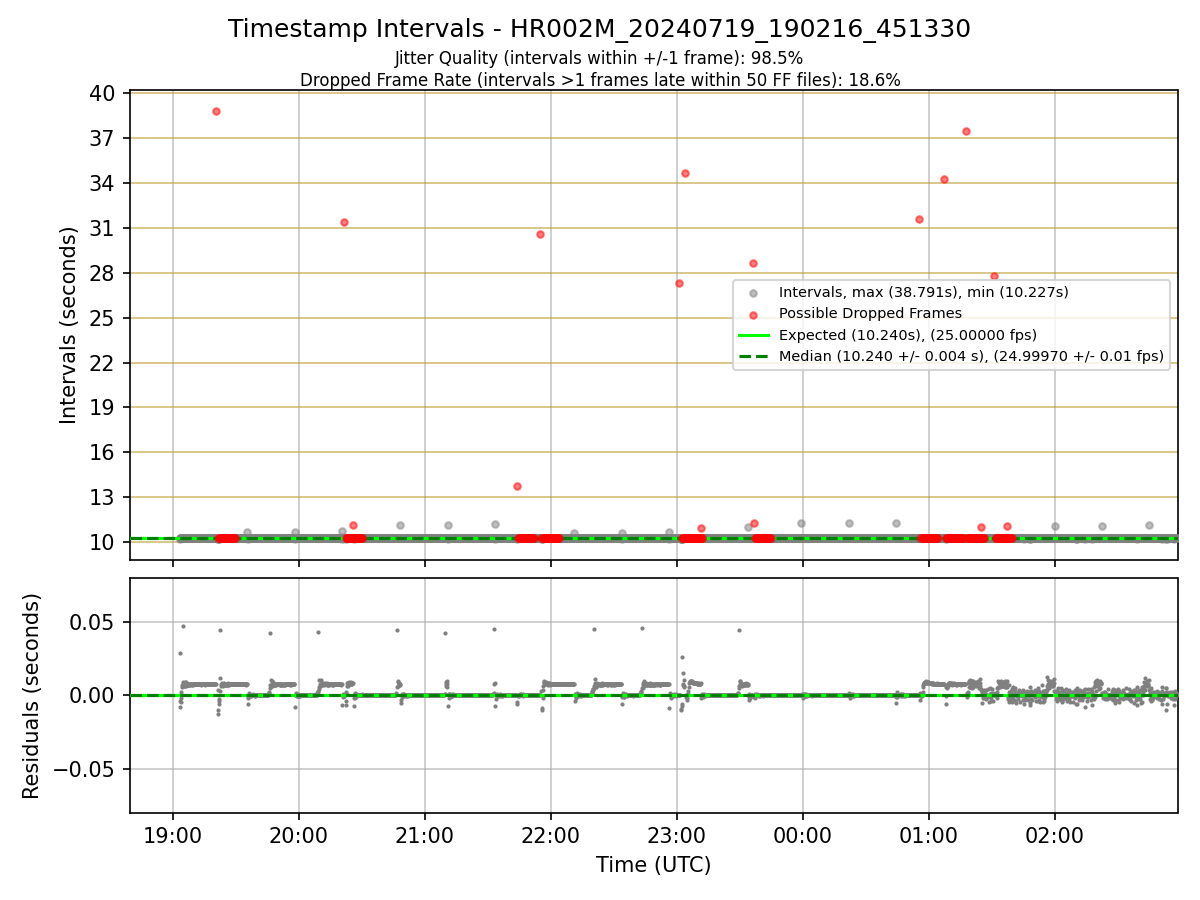
Task: Click the red dot marker of 'Possible Dropped Frames' legend
Action: [754, 314]
